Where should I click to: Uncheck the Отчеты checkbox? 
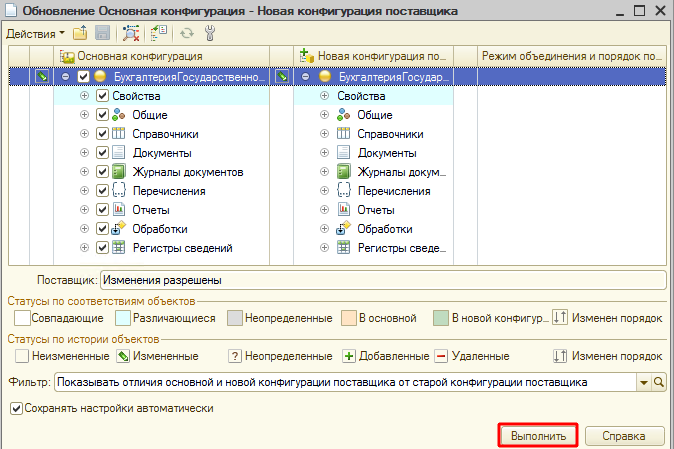tap(102, 209)
